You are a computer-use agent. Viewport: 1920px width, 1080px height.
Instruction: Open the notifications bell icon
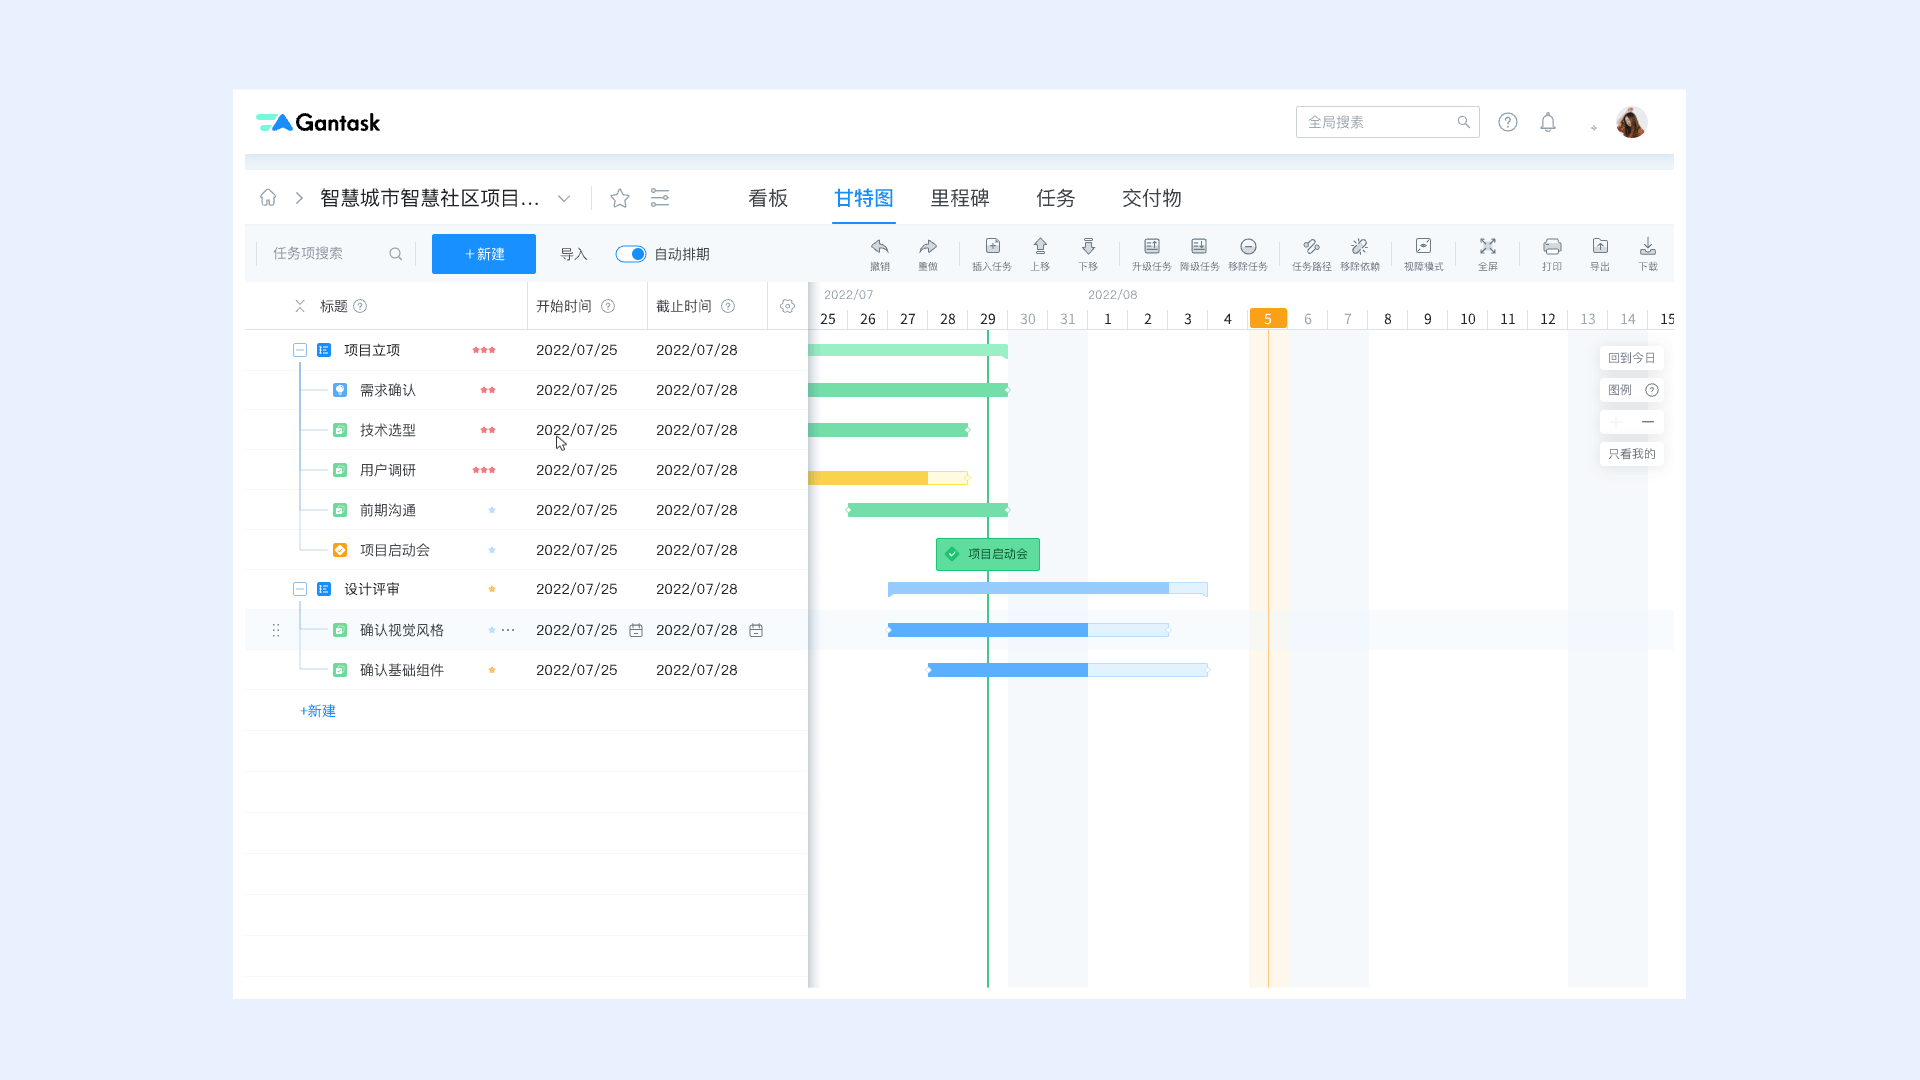(x=1548, y=122)
